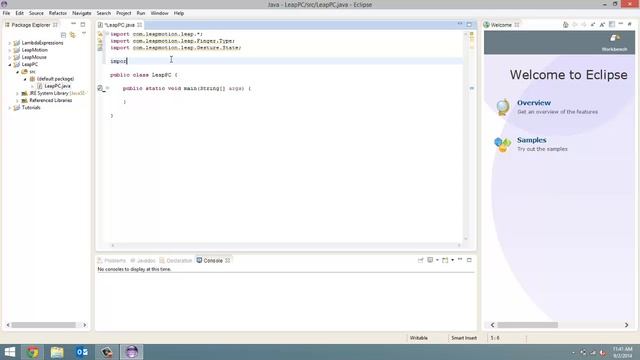Viewport: 640px width, 360px height.
Task: Switch to the Declaration tab
Action: click(x=176, y=260)
